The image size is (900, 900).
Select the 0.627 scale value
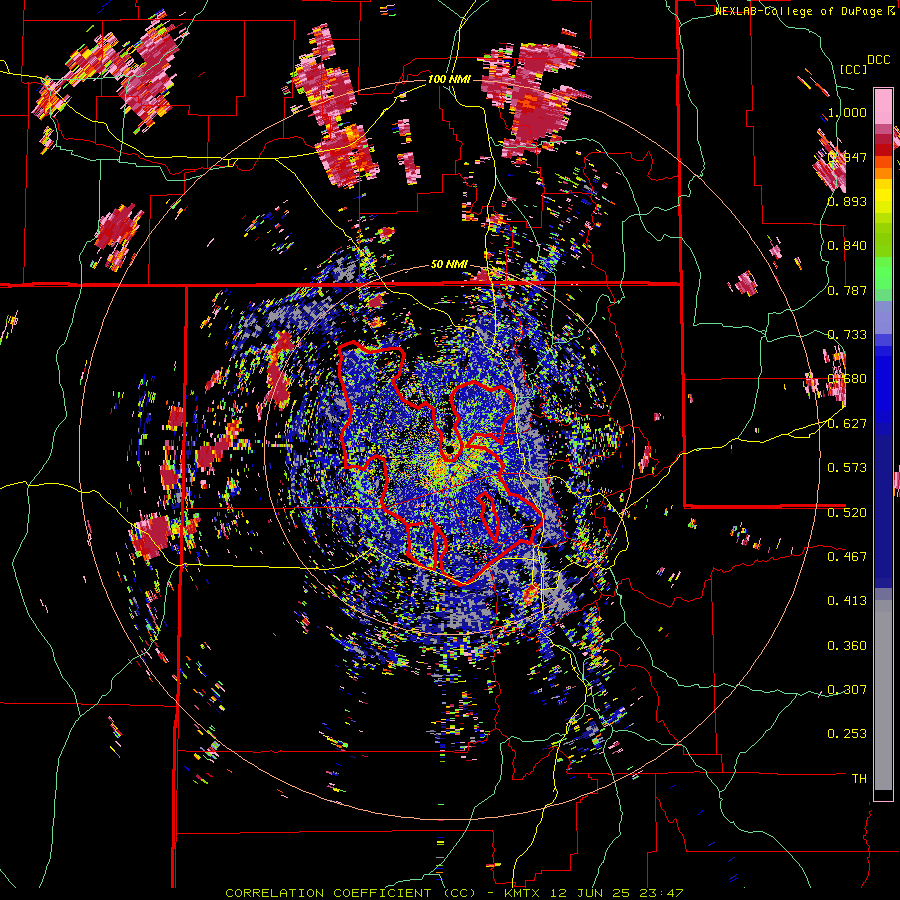847,424
